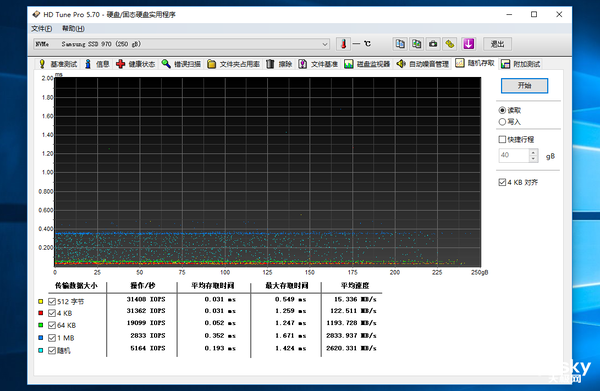Click the blue 1 MB legend swatch
The width and height of the screenshot is (600, 391).
tap(41, 337)
